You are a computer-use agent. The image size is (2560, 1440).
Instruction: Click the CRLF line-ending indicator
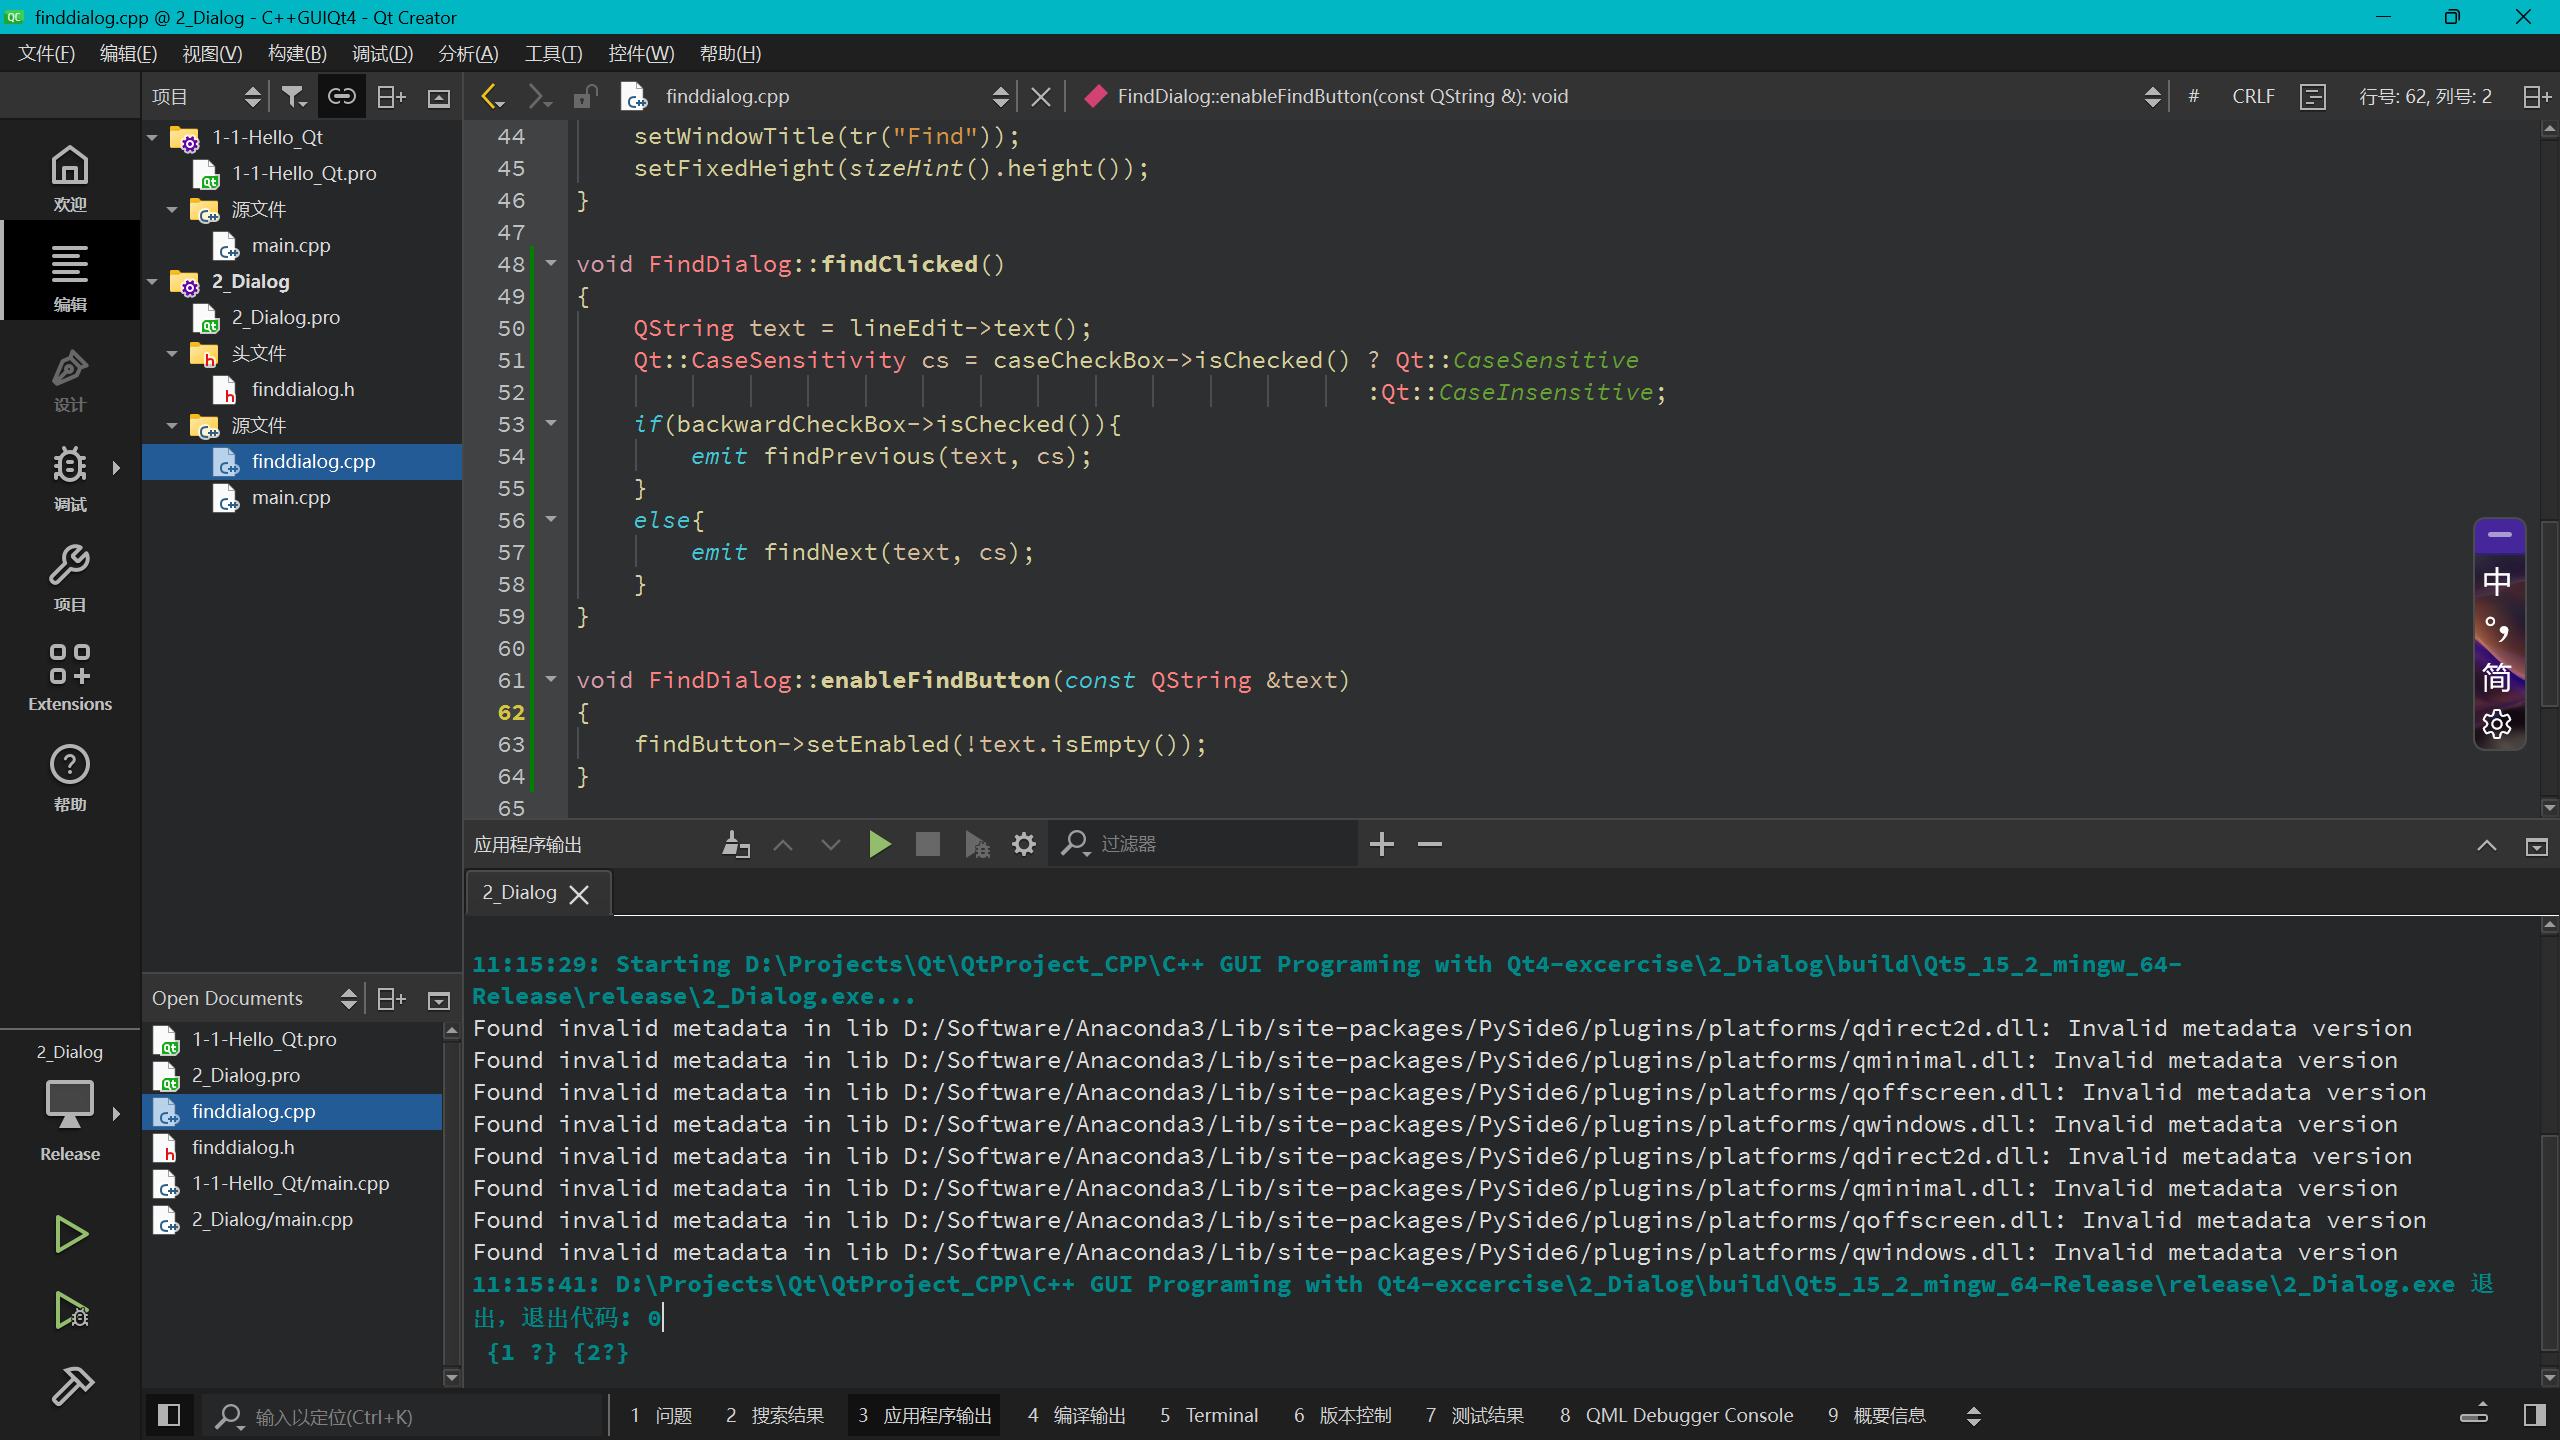point(2253,95)
